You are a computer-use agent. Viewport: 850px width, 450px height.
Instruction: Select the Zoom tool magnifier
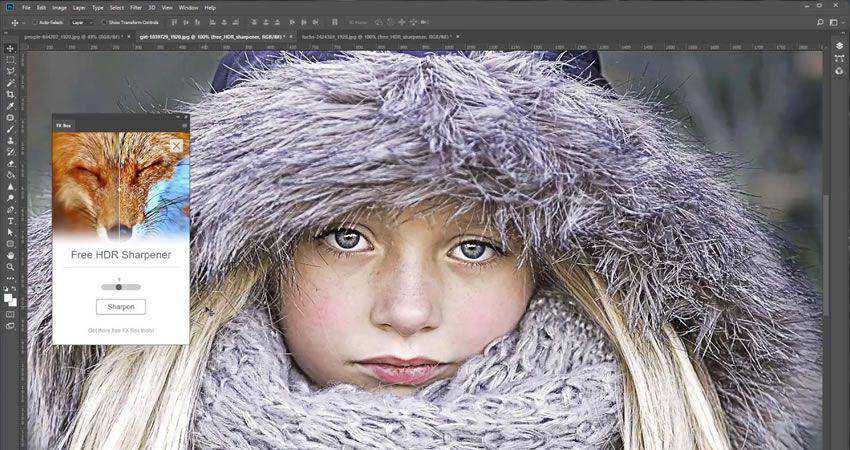10,267
